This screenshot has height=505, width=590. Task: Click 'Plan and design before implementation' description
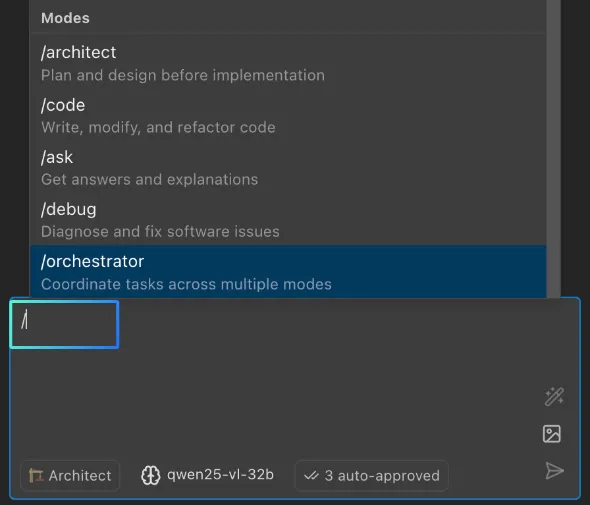click(183, 75)
